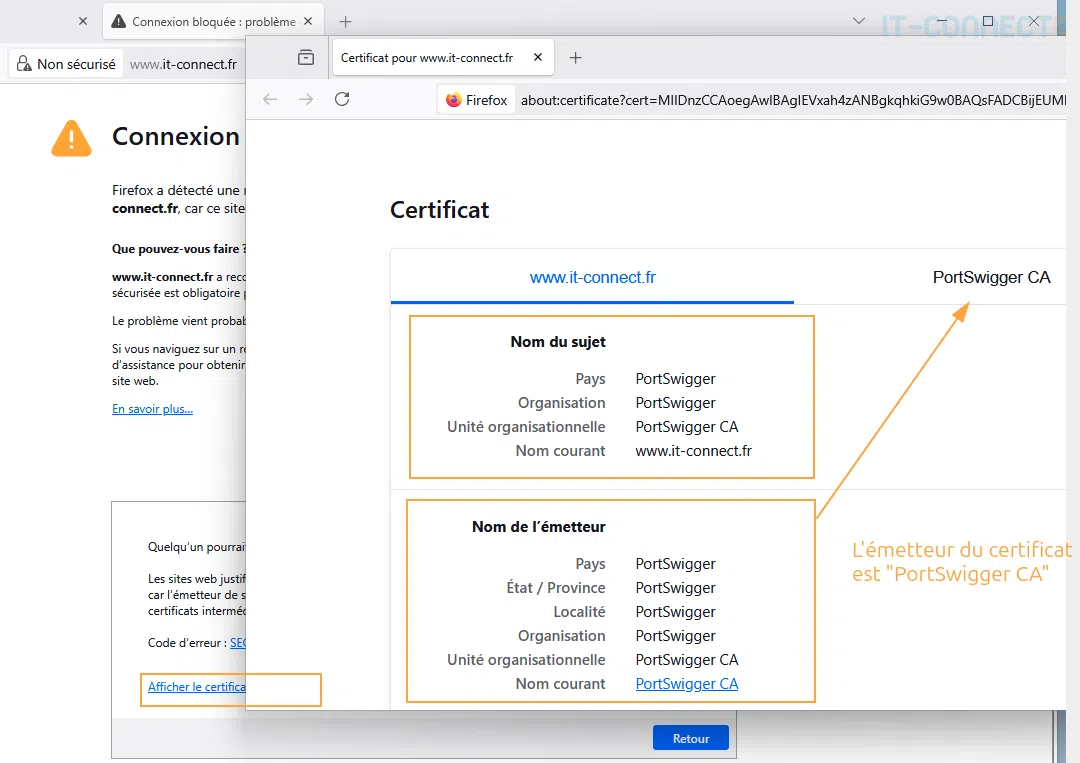Expand the list all tabs chevron
Screen dimensions: 1080x763
coord(858,21)
